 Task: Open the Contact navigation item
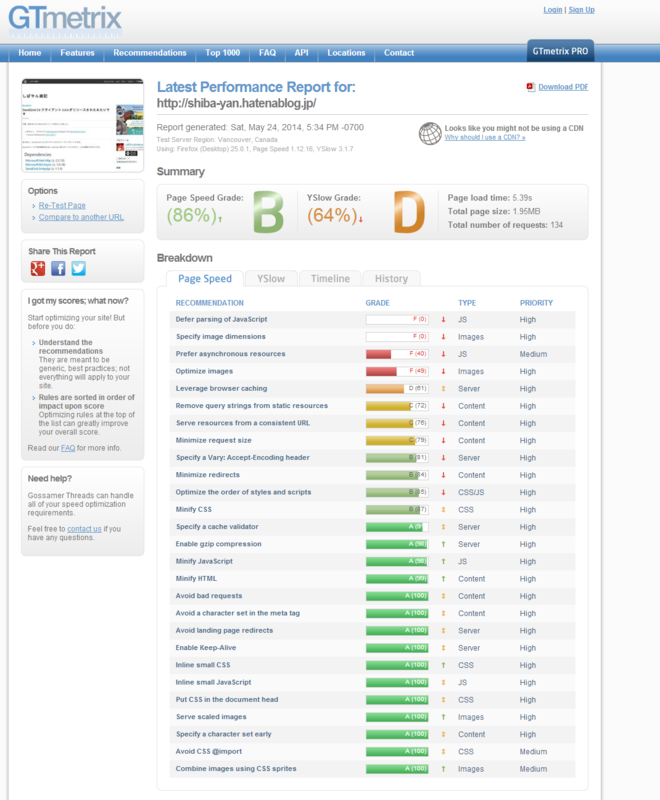(x=399, y=53)
